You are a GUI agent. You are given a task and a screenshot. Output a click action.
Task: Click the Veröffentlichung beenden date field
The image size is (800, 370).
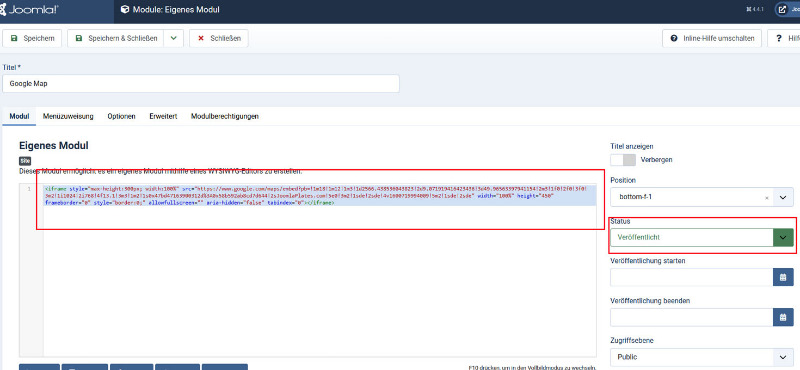click(691, 317)
